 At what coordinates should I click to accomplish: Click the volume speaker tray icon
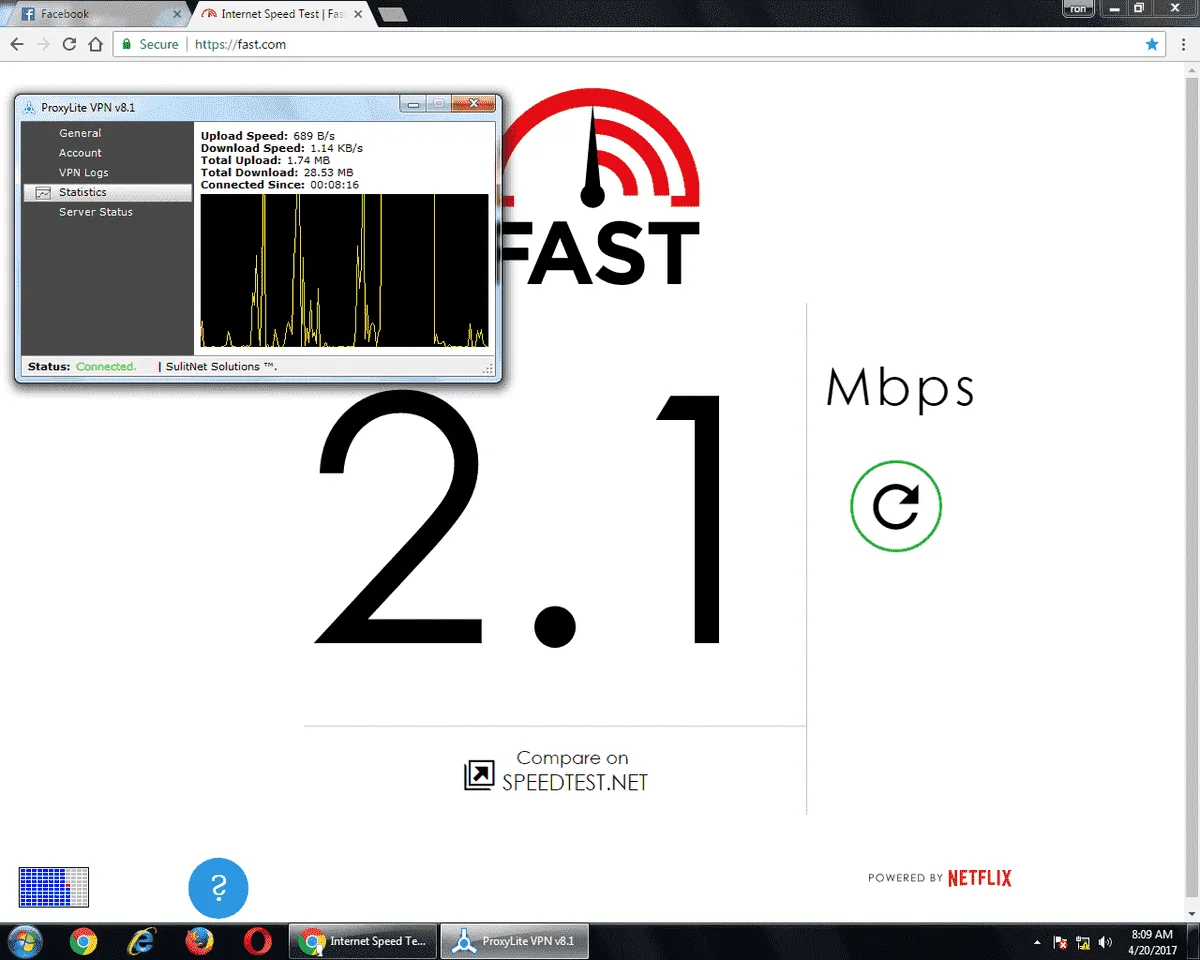click(1105, 942)
